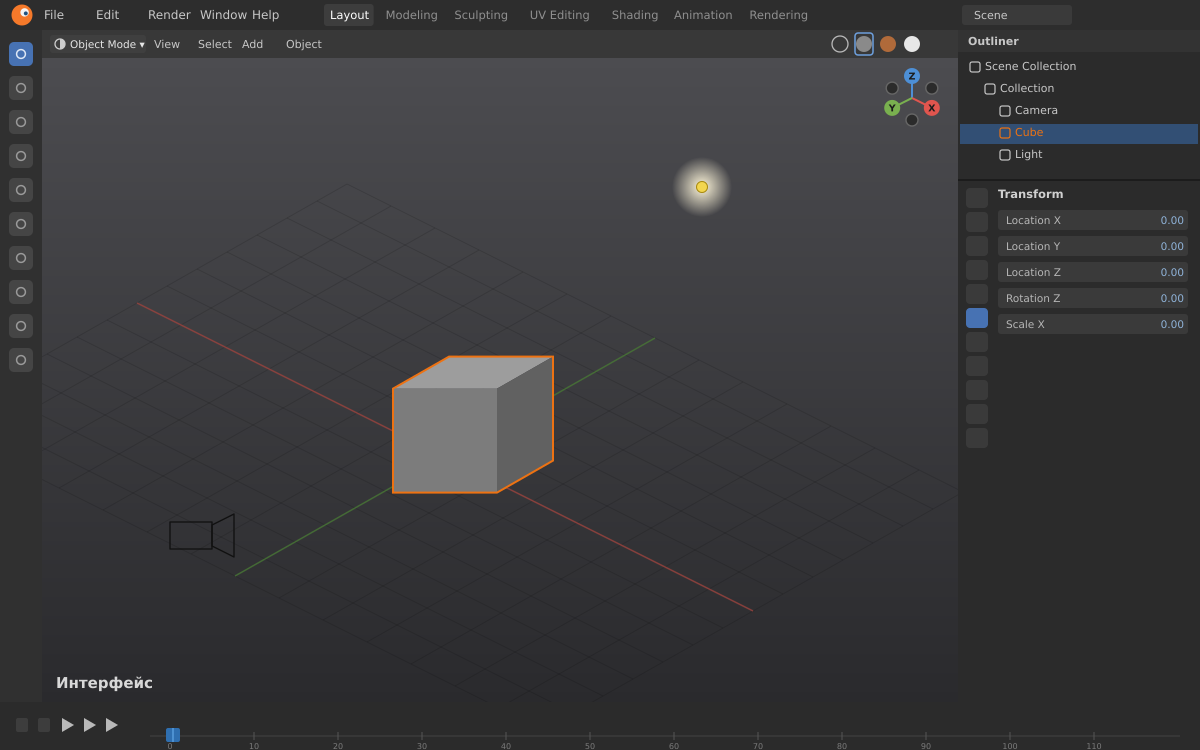Open the Scene selector field

pyautogui.click(x=1017, y=15)
